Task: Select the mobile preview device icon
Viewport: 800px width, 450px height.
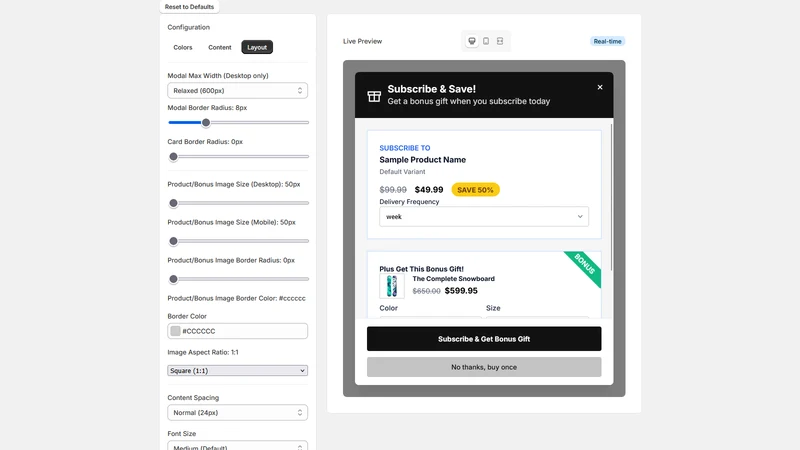Action: 486,41
